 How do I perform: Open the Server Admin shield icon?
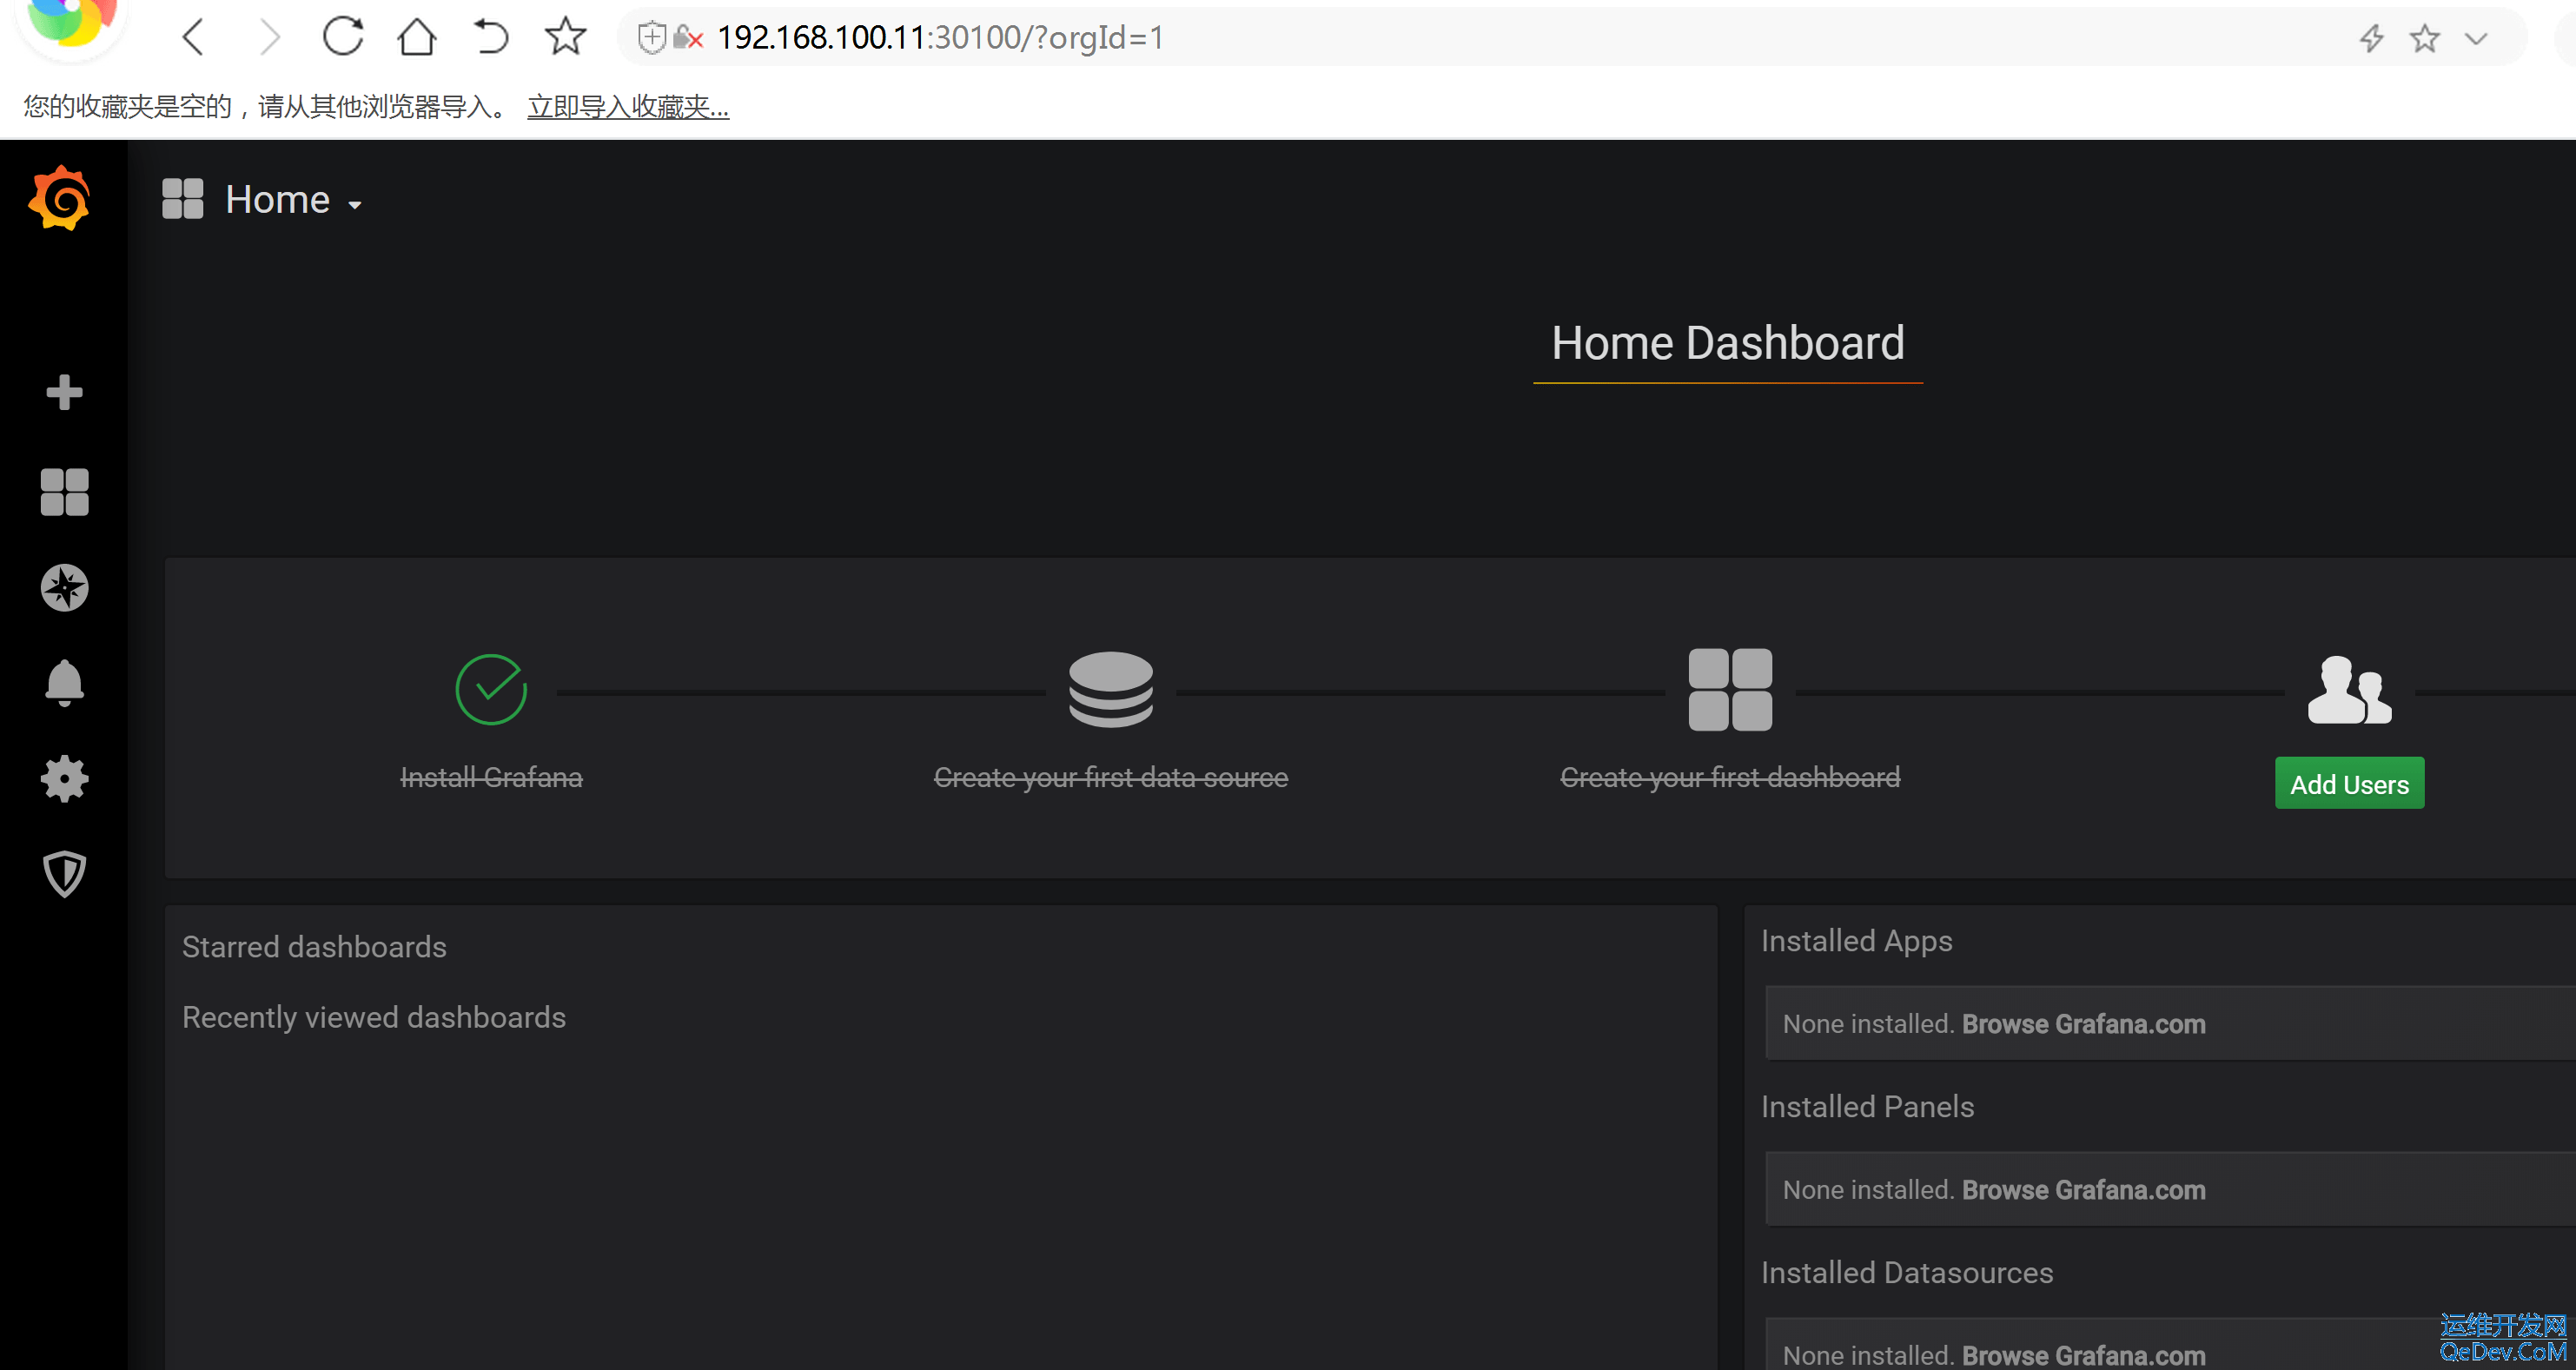pyautogui.click(x=64, y=874)
